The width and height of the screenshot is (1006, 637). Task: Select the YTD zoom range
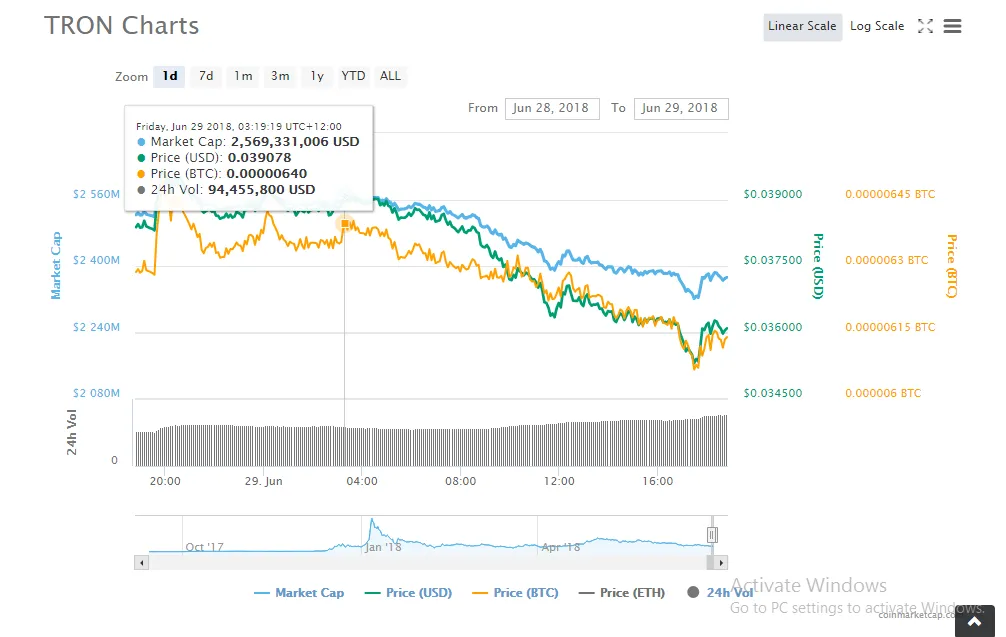point(353,76)
